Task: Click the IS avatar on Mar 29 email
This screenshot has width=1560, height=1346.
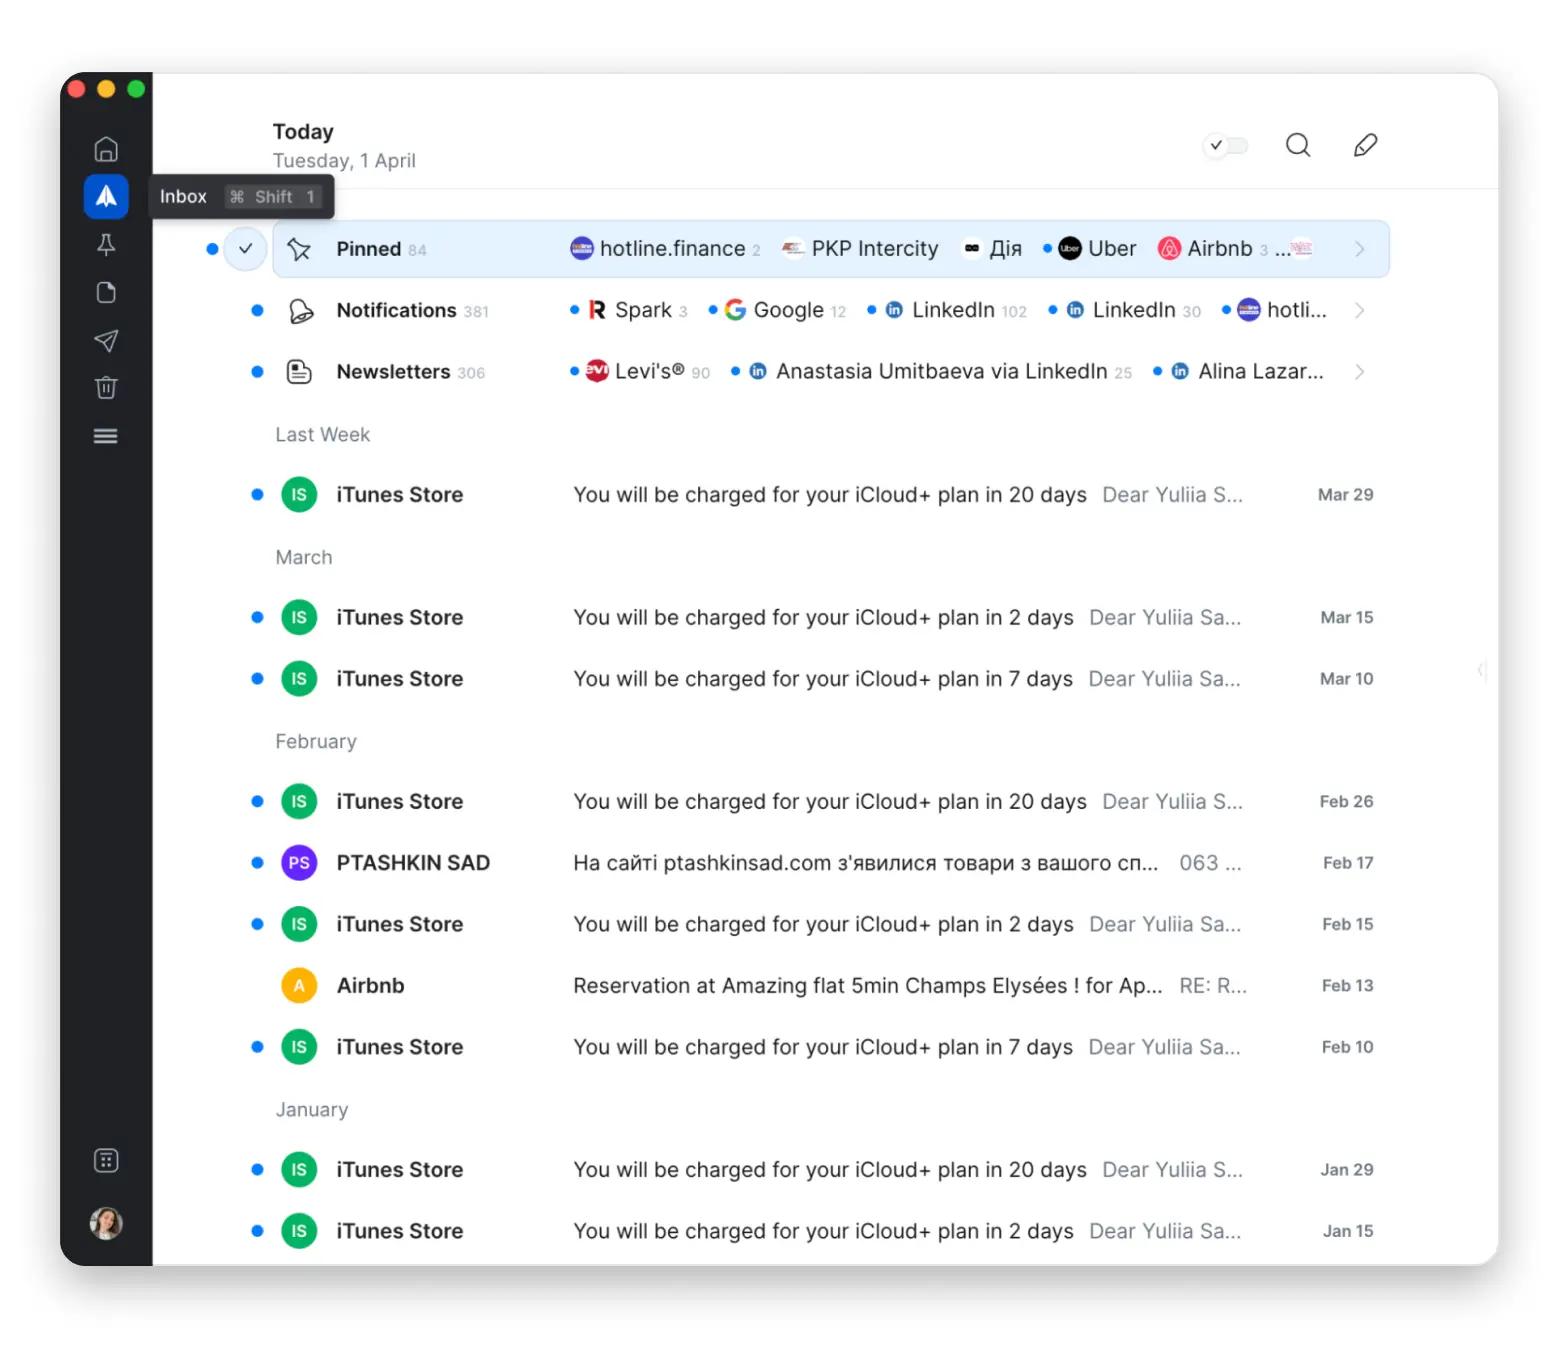Action: coord(299,495)
